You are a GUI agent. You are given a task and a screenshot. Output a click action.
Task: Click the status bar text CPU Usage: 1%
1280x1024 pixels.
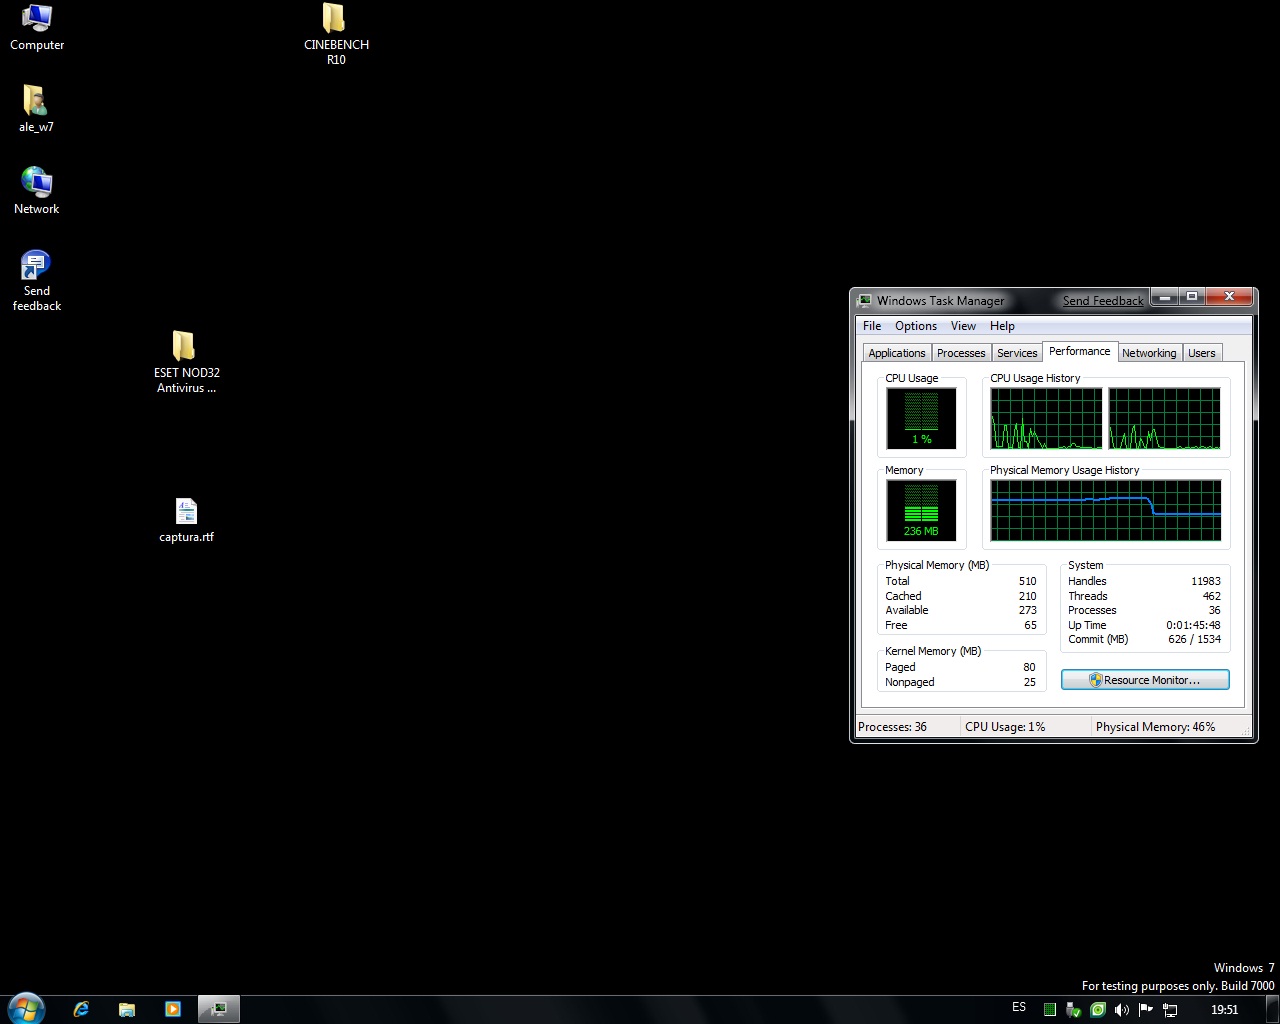(x=1005, y=727)
